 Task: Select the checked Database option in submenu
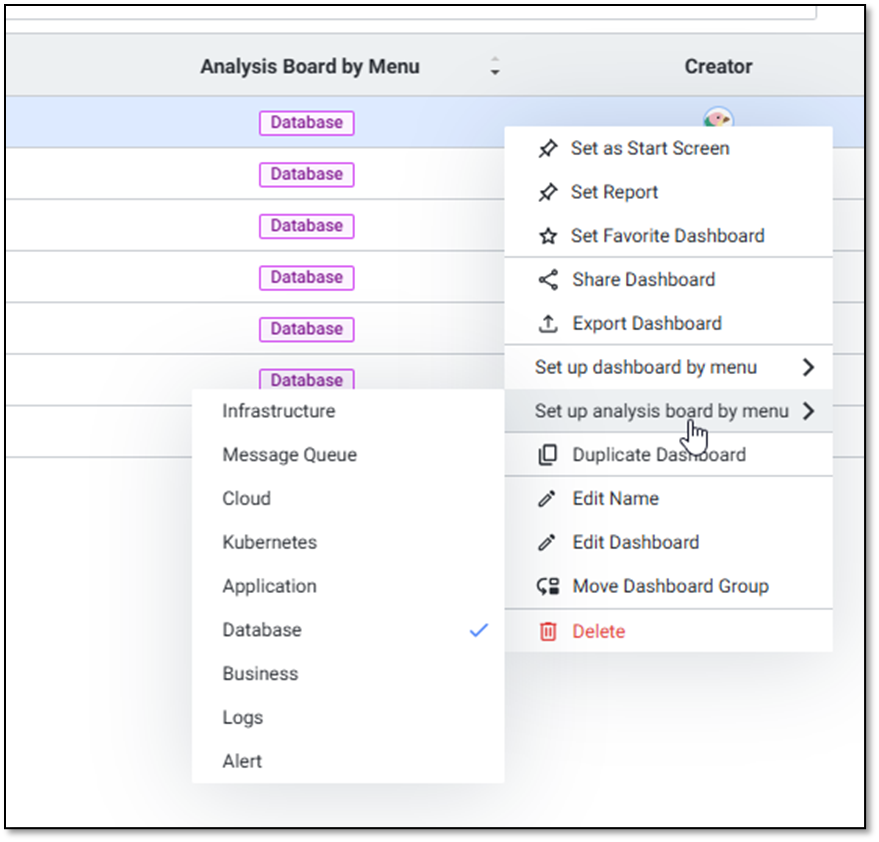pyautogui.click(x=262, y=630)
